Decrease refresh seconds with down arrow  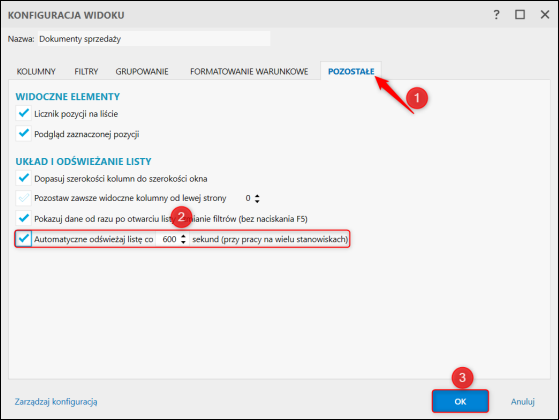point(183,242)
